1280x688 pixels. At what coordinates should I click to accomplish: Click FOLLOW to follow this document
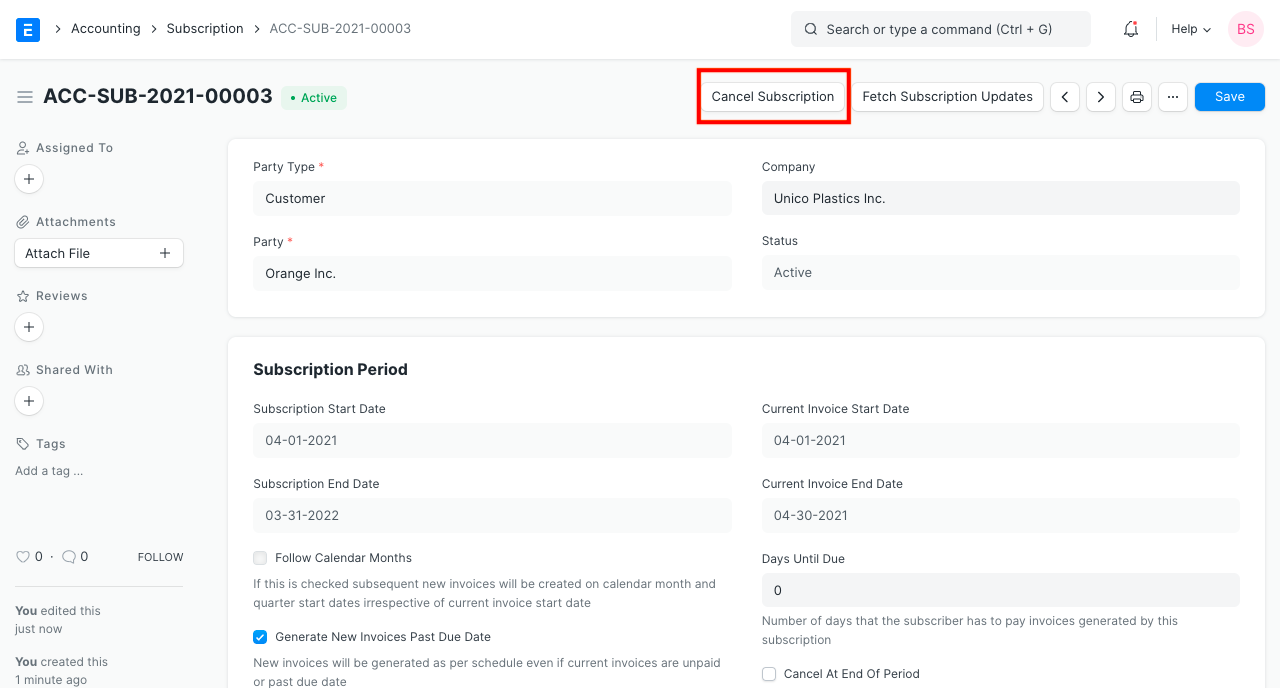(160, 556)
